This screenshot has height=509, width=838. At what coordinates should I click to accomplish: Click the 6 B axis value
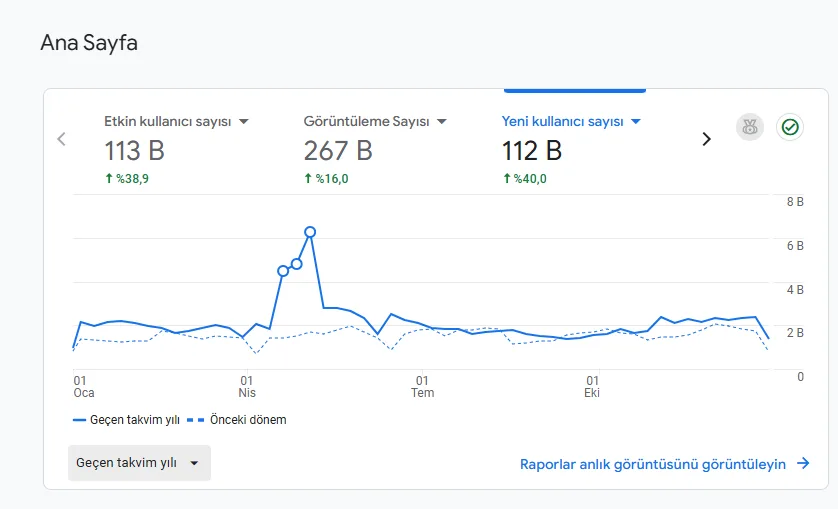(x=795, y=246)
